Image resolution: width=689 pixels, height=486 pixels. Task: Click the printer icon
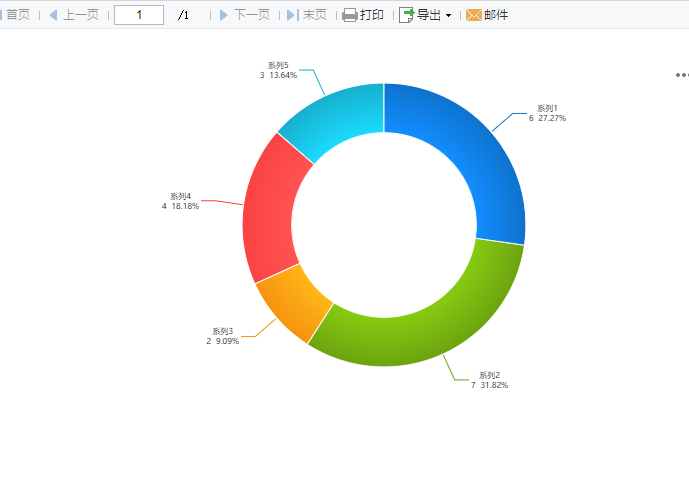350,15
